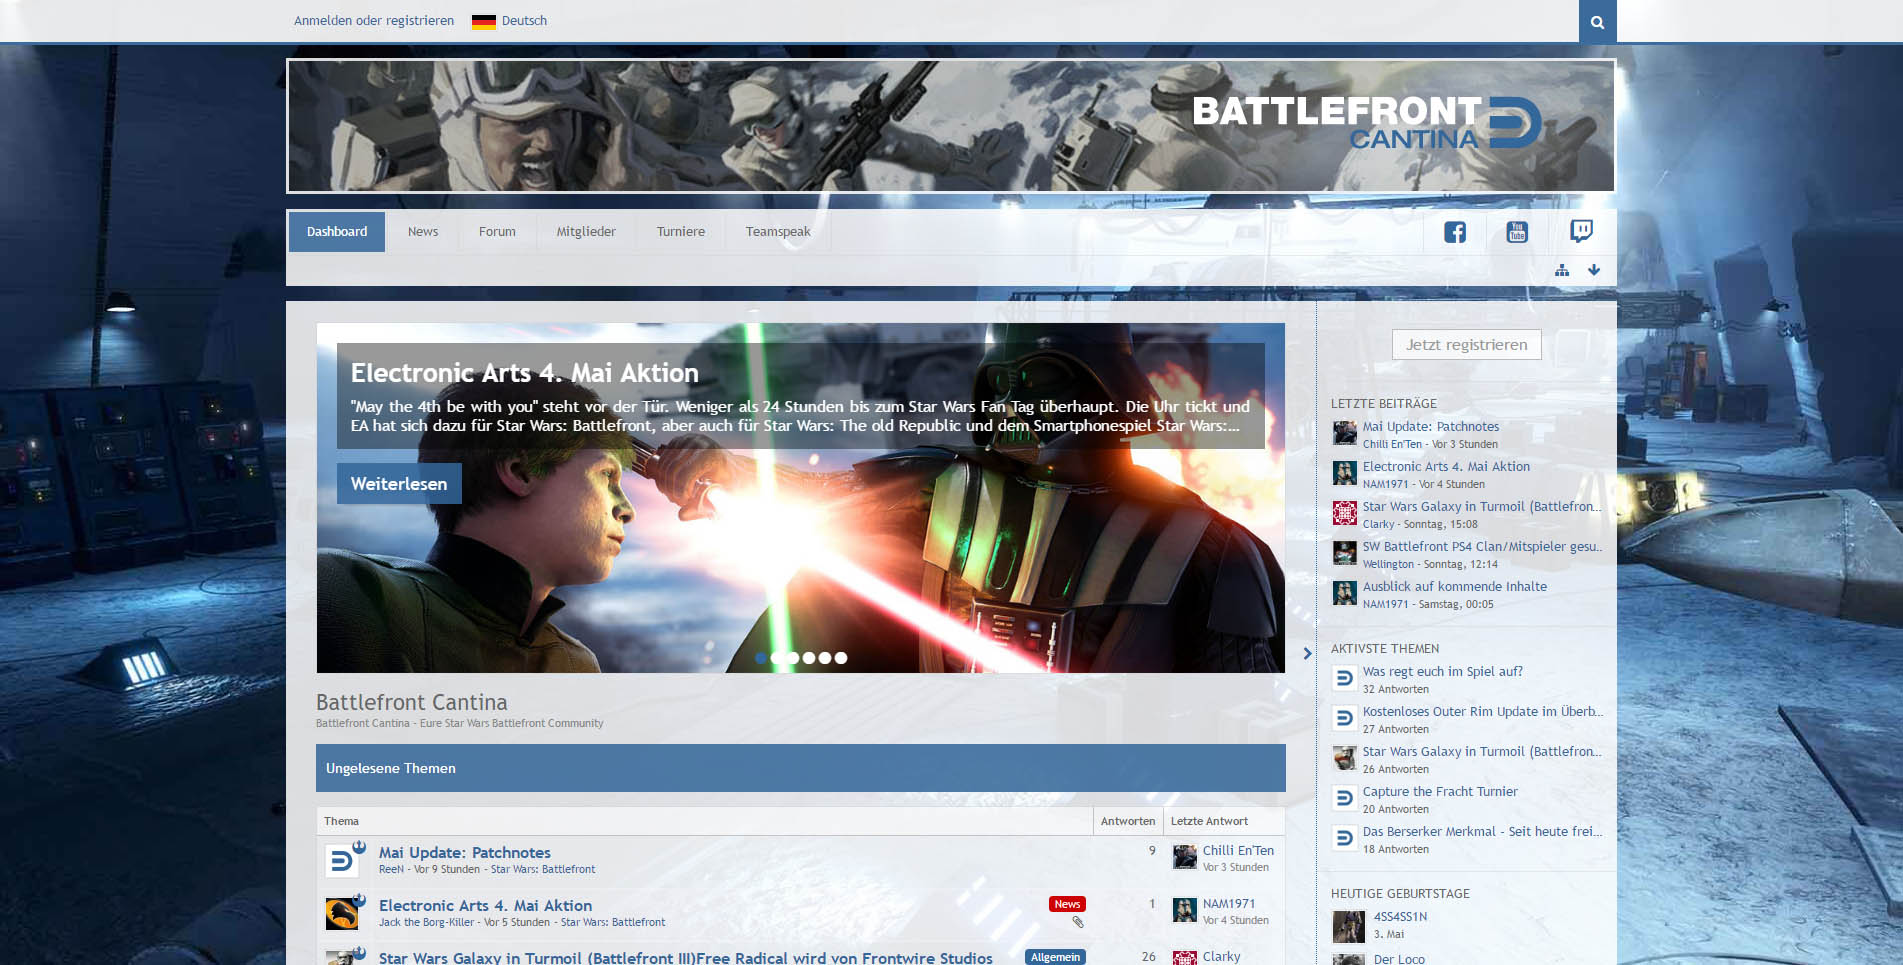Viewport: 1903px width, 965px height.
Task: Open Star Wars: Battlefront forum link under Patchnotes
Action: tap(543, 870)
